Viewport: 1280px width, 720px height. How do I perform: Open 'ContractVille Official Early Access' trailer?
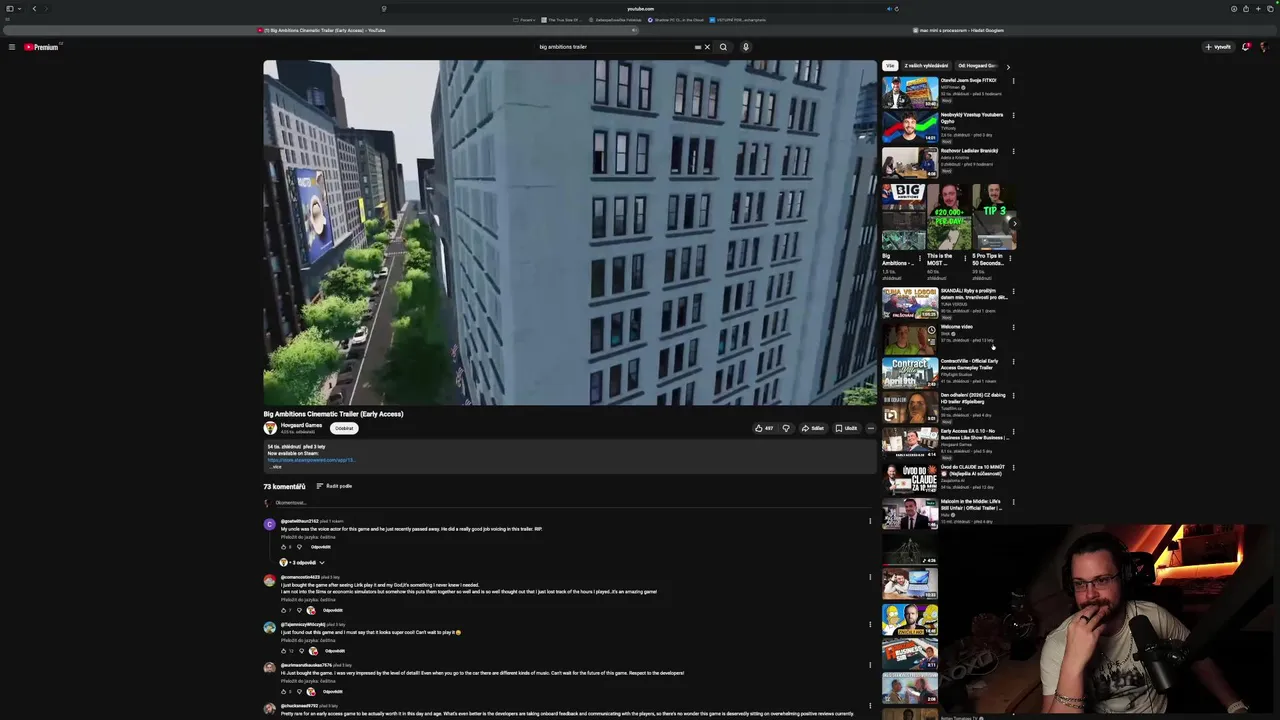910,372
